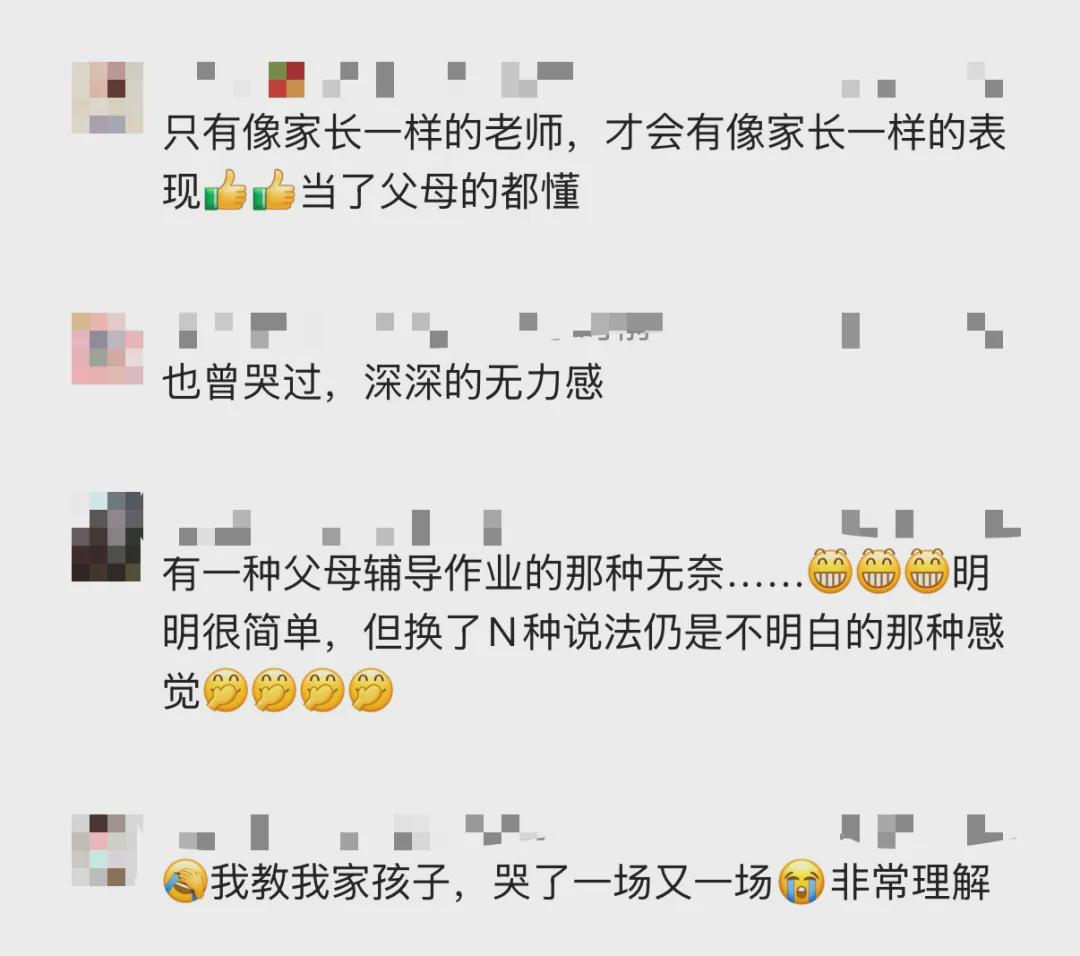Click the face-palm crying emoji before "我教我家孩子"
Viewport: 1080px width, 956px height.
[x=185, y=881]
